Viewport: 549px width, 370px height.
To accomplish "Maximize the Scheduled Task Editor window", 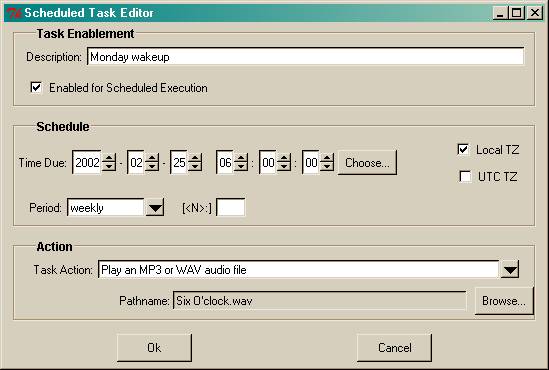I will coord(517,13).
